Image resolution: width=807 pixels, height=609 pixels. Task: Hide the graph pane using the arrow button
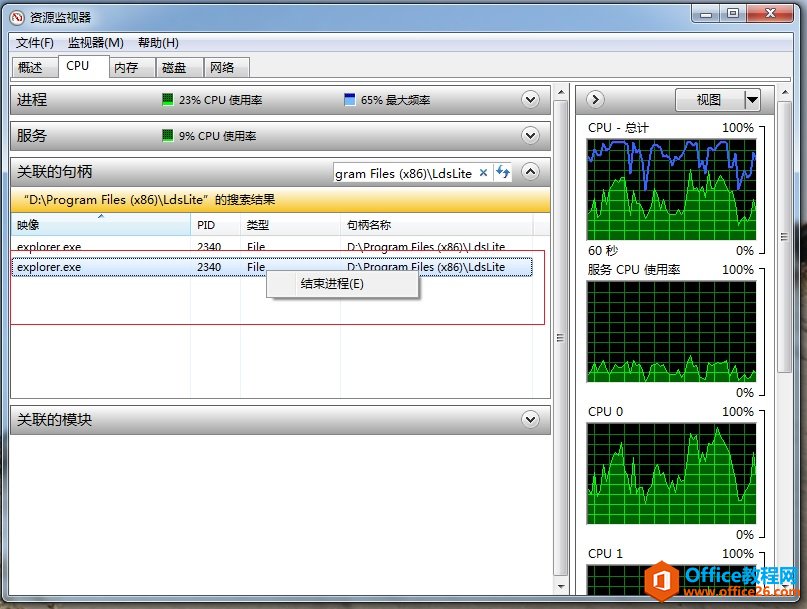click(595, 99)
